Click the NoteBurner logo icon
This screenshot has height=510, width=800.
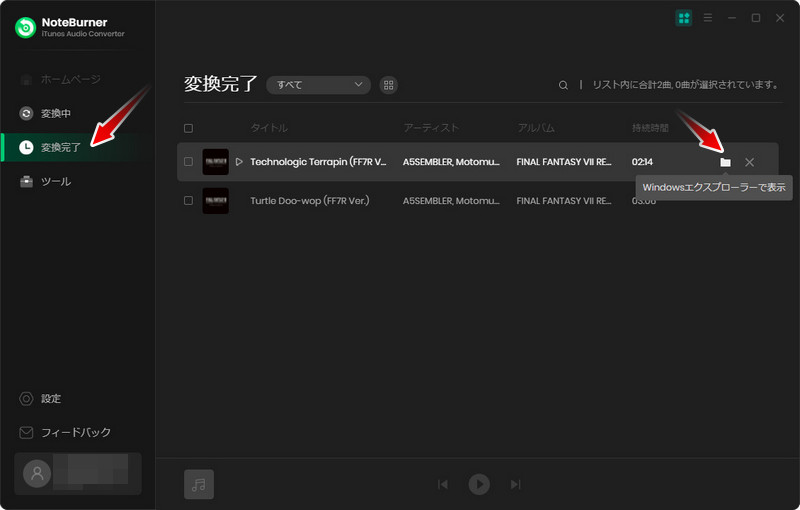[26, 28]
